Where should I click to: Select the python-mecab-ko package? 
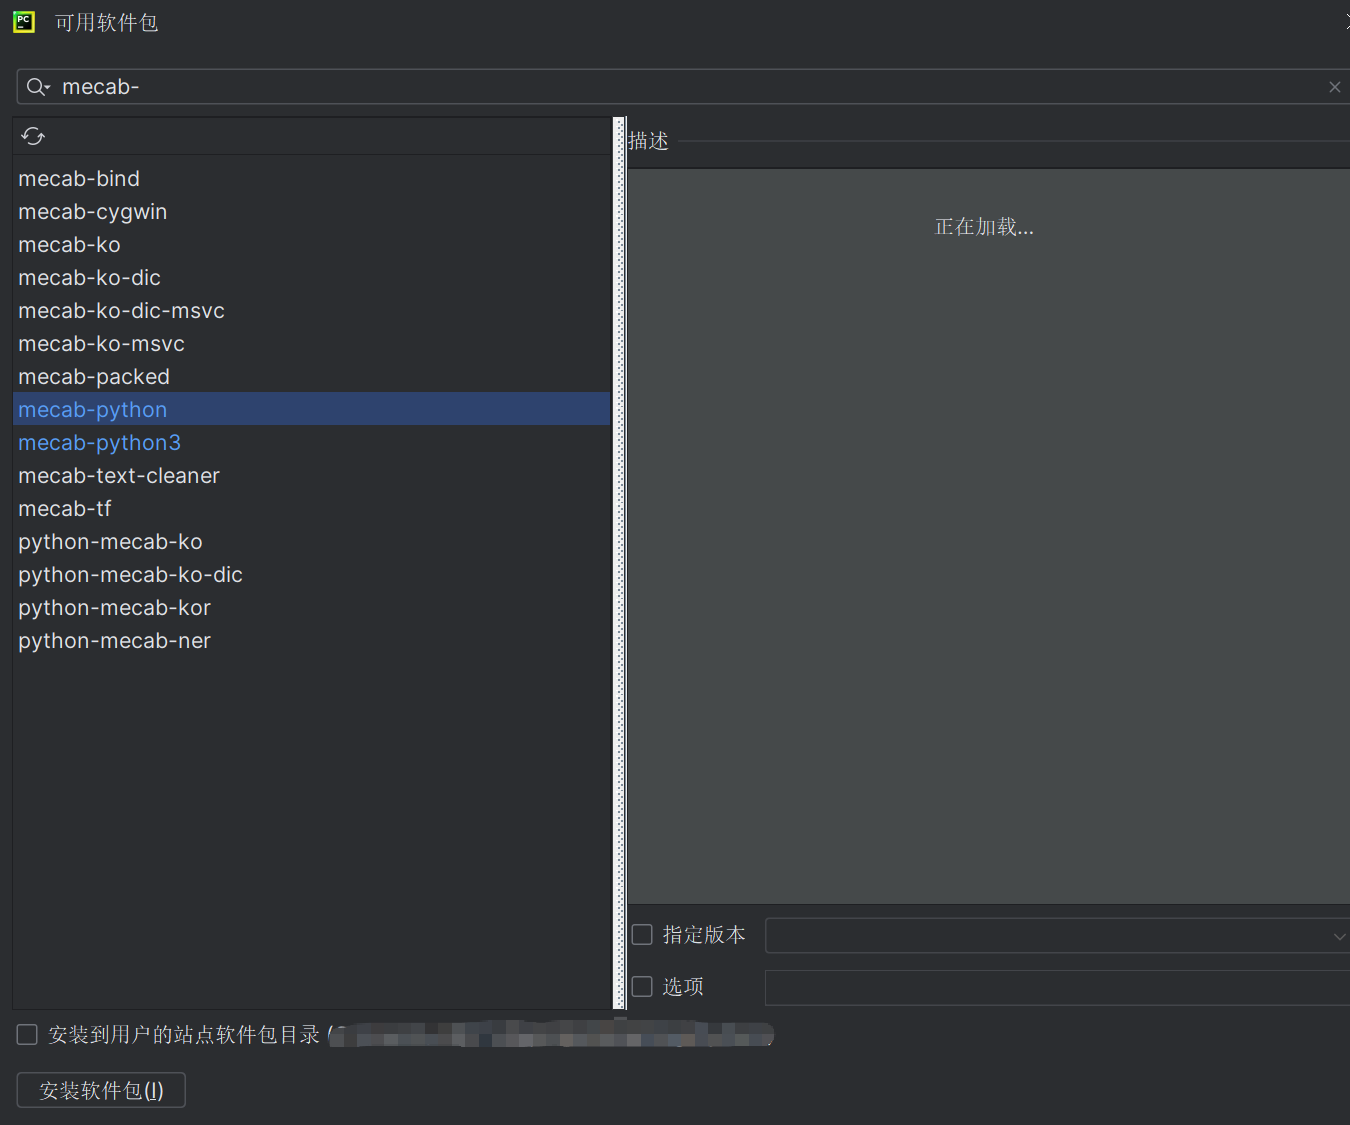point(110,541)
